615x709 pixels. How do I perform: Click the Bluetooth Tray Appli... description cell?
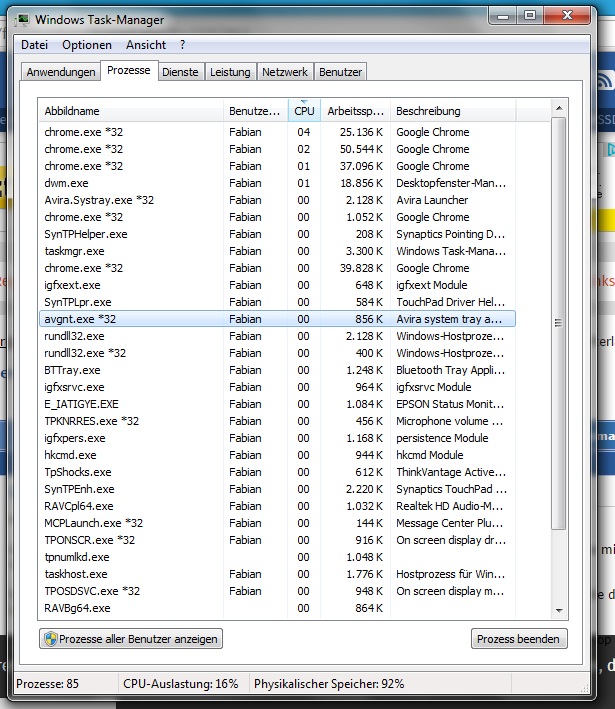pyautogui.click(x=450, y=370)
